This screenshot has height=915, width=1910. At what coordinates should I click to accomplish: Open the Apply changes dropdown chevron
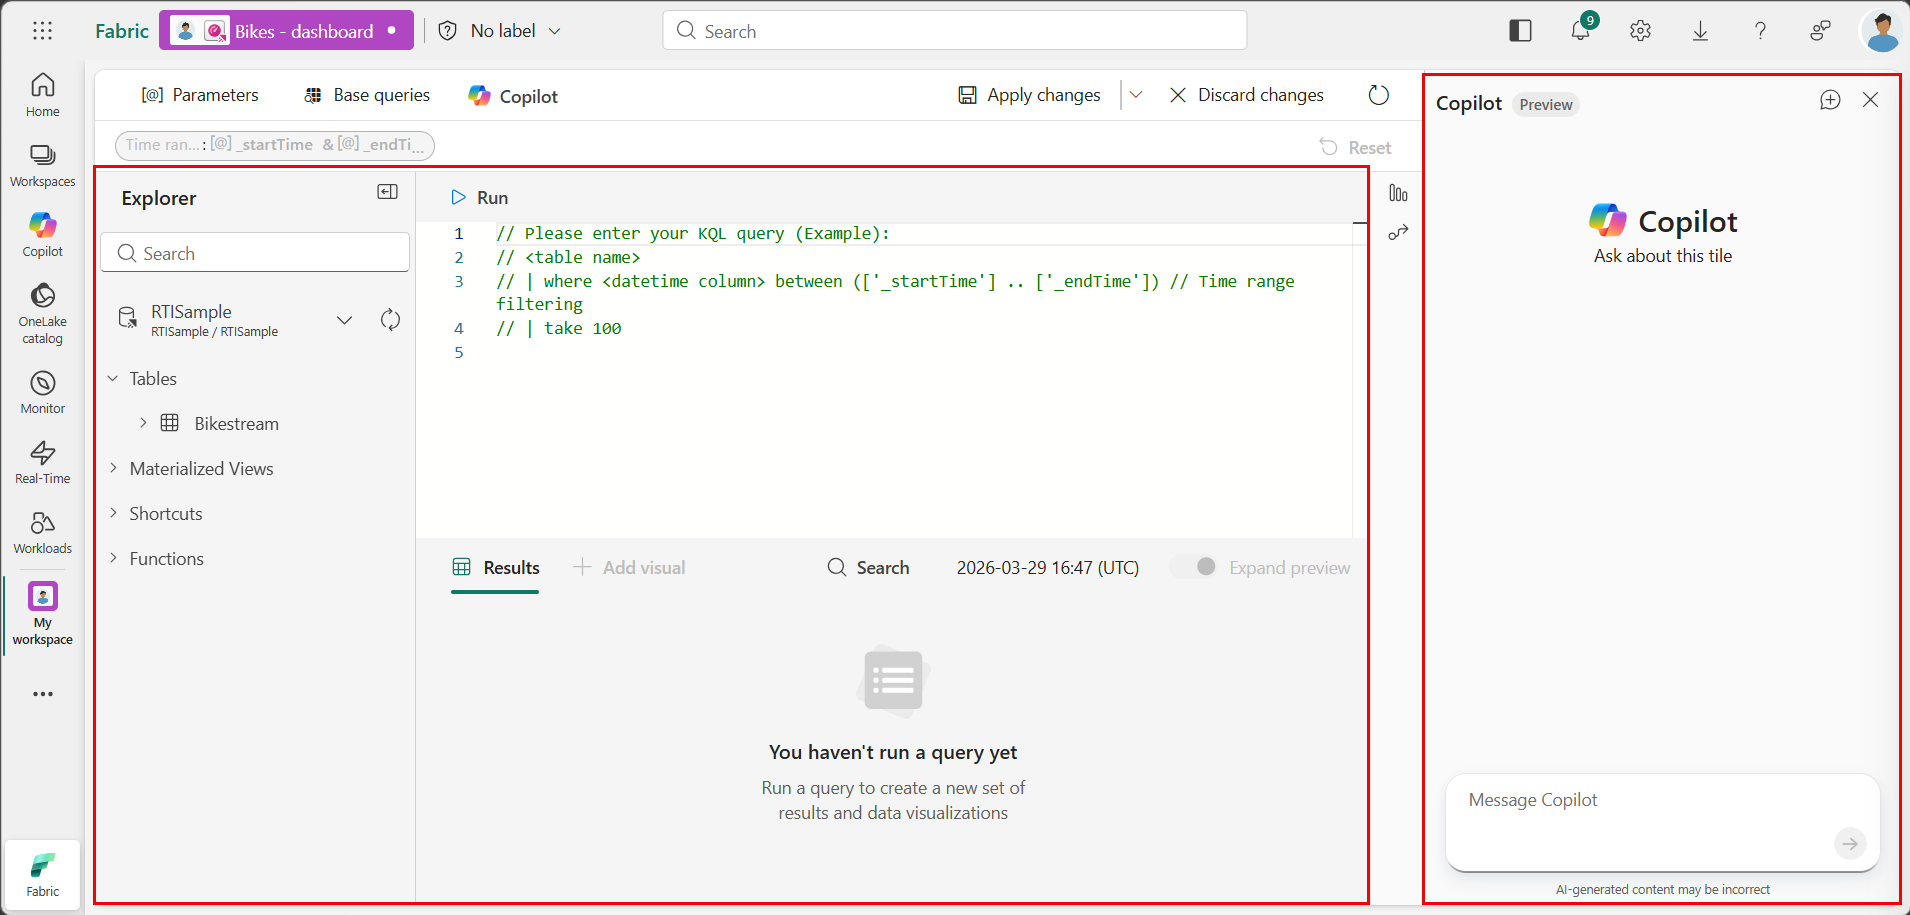tap(1136, 94)
